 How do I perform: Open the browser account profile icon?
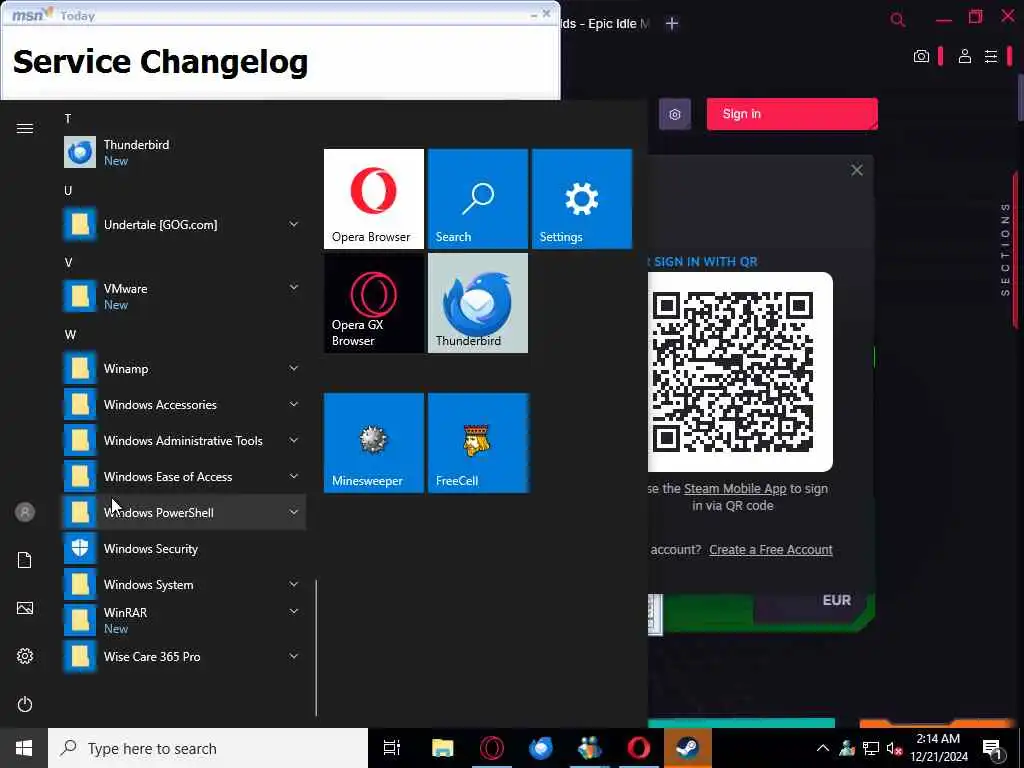tap(965, 56)
